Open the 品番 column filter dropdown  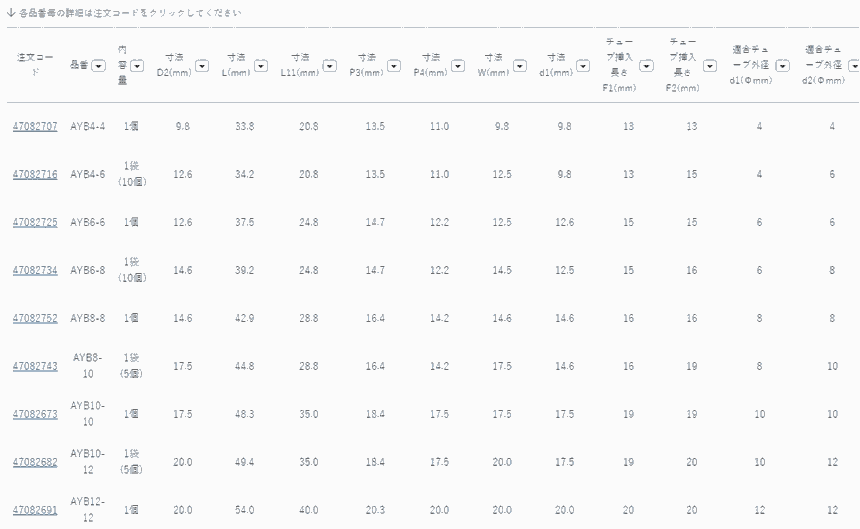pyautogui.click(x=98, y=66)
